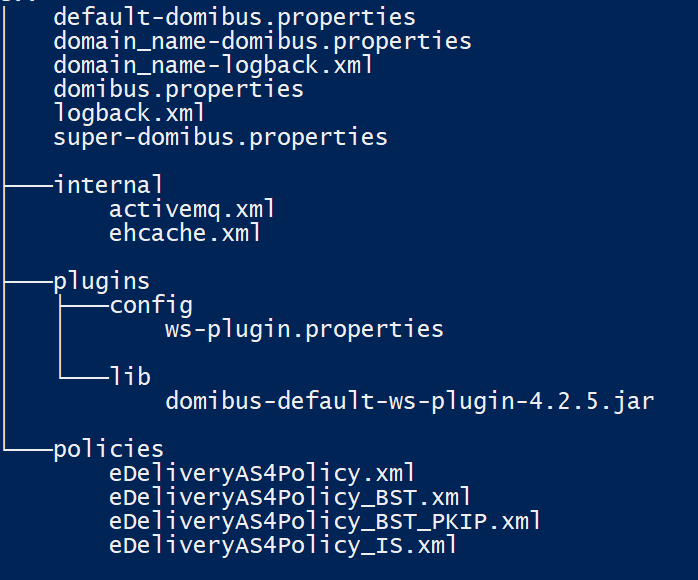Select eDeliveryAS4Policy.xml file
The image size is (698, 580).
(262, 474)
